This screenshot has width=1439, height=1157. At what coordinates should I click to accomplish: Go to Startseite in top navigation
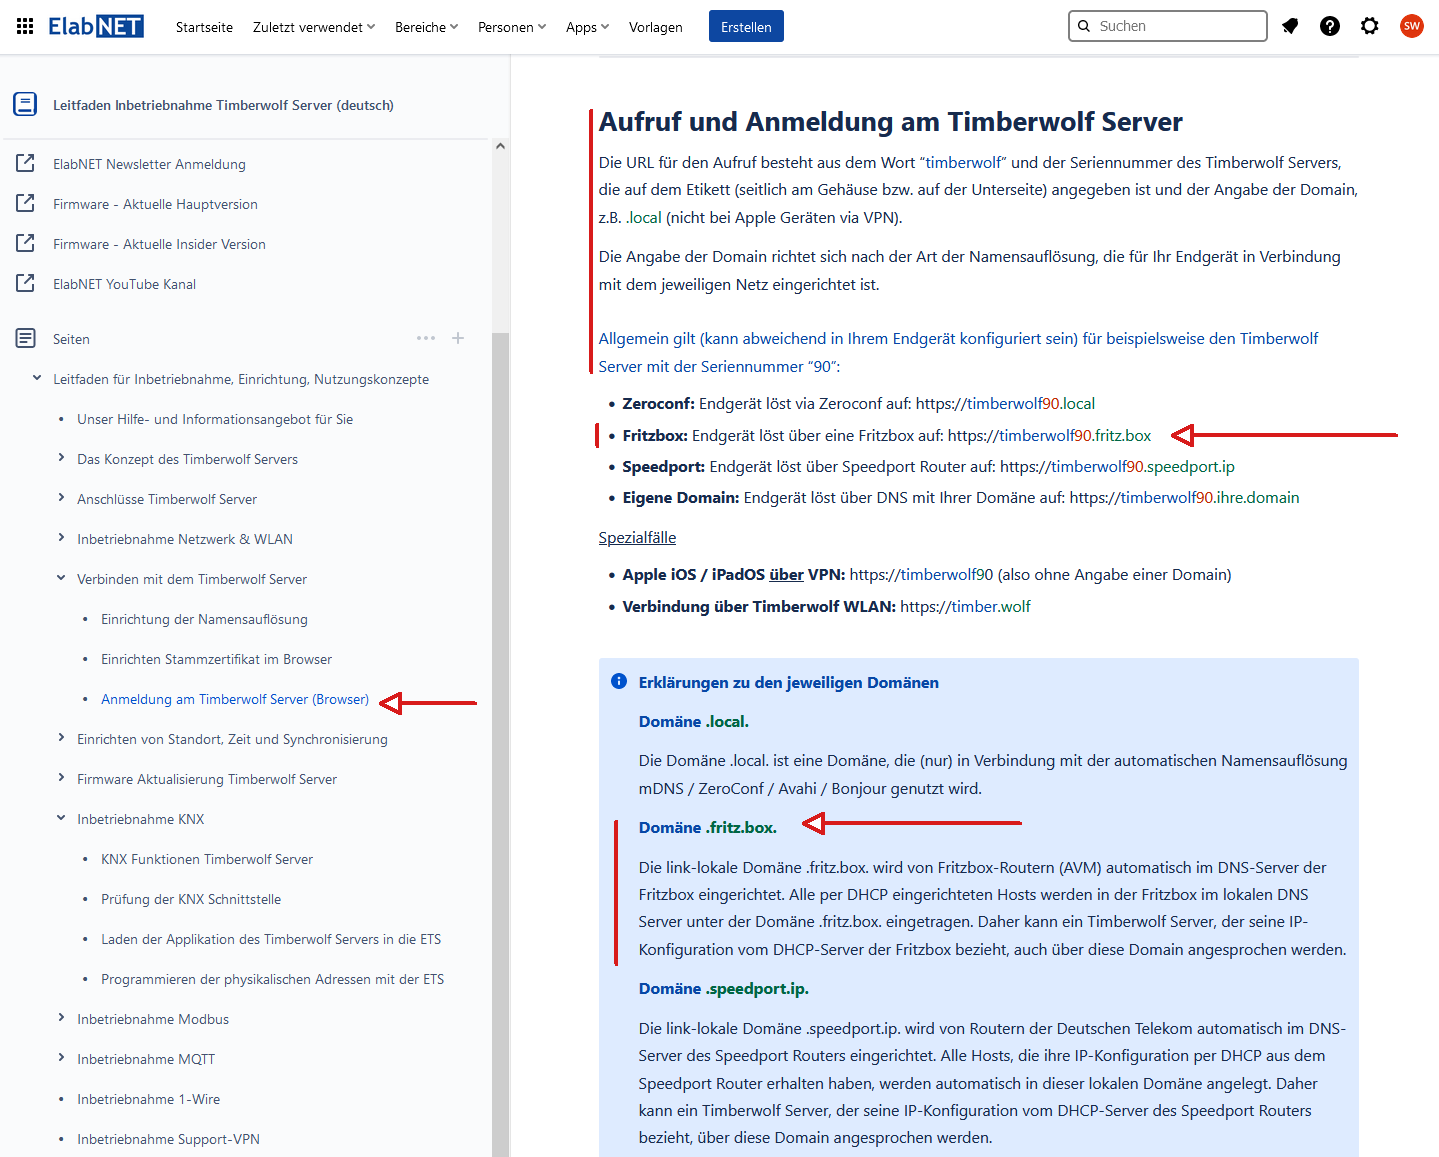point(204,27)
